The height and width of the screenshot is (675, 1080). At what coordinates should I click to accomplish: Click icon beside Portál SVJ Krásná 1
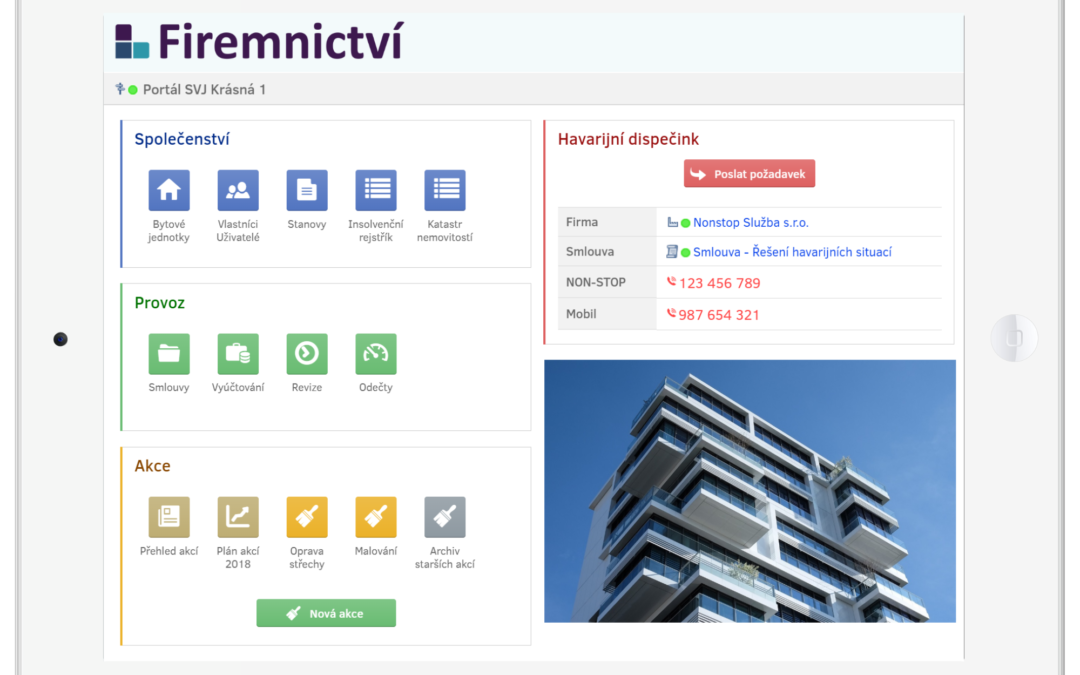120,89
